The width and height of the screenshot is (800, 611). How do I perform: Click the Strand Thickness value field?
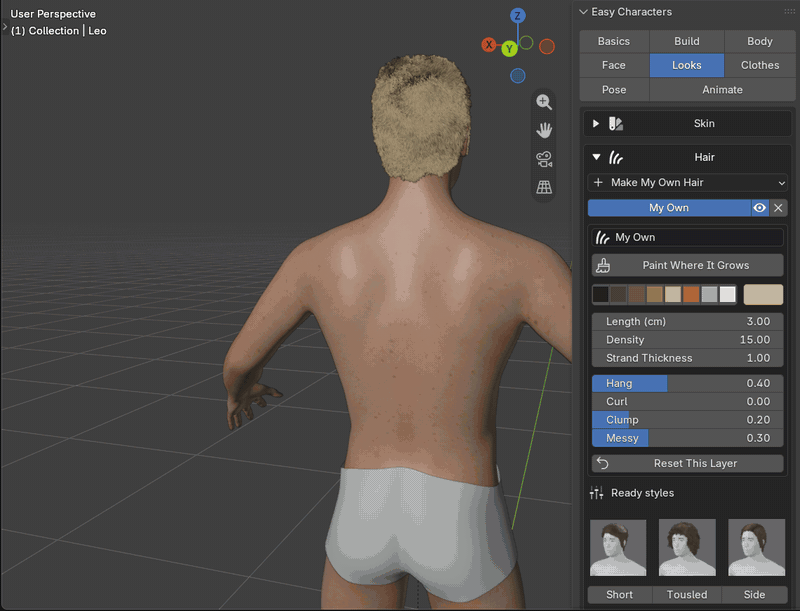pyautogui.click(x=687, y=358)
